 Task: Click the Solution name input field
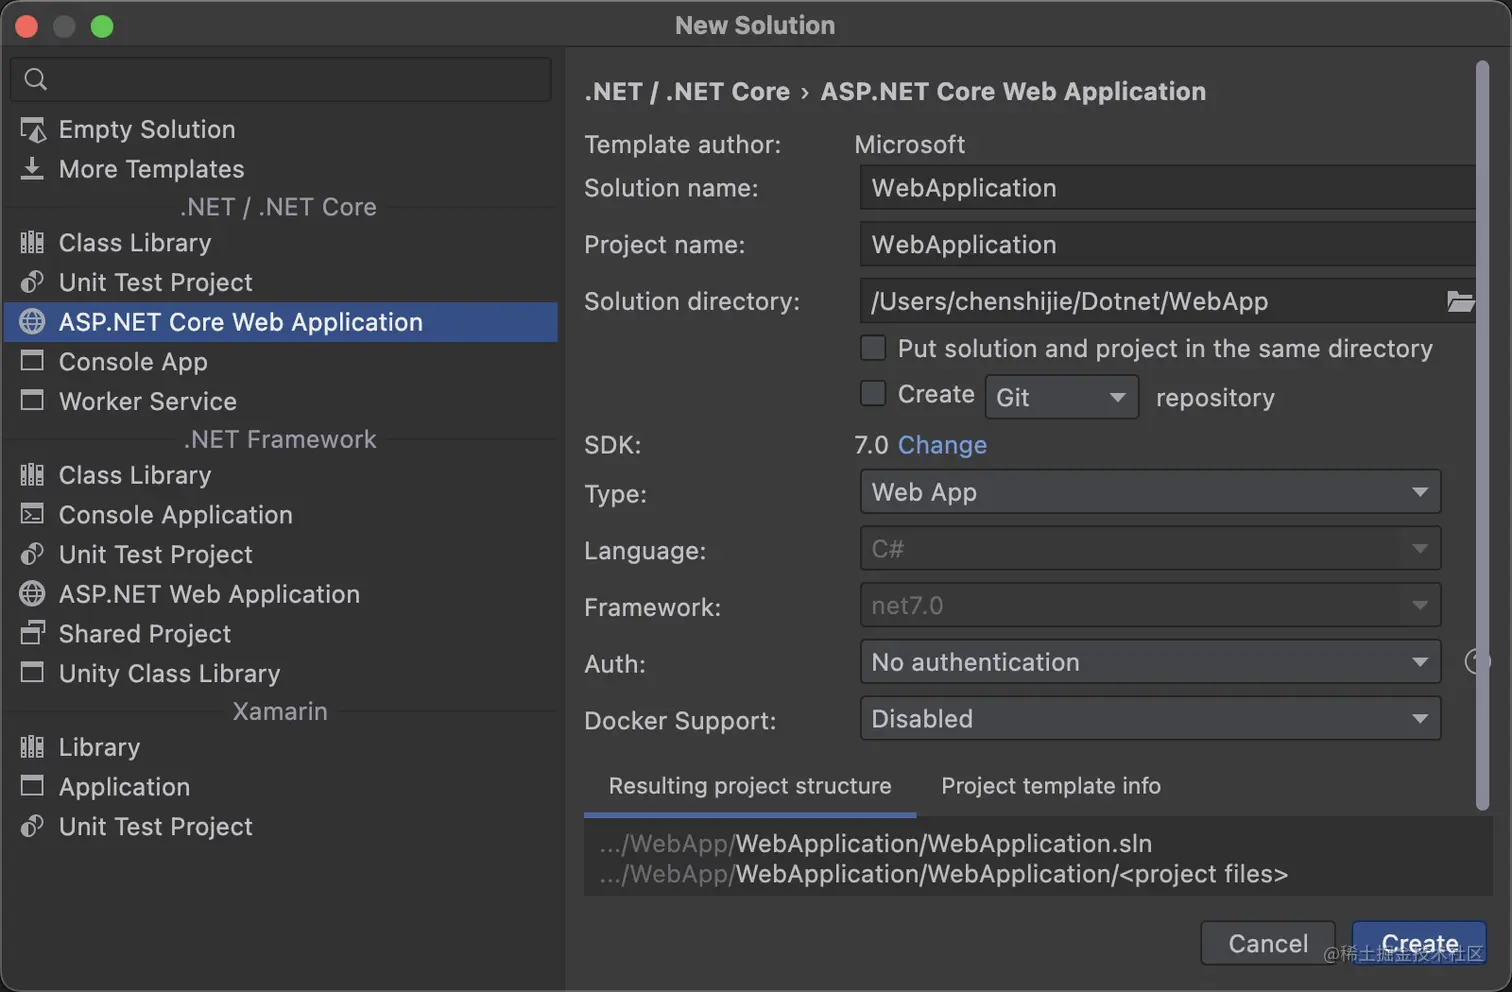pos(1166,188)
